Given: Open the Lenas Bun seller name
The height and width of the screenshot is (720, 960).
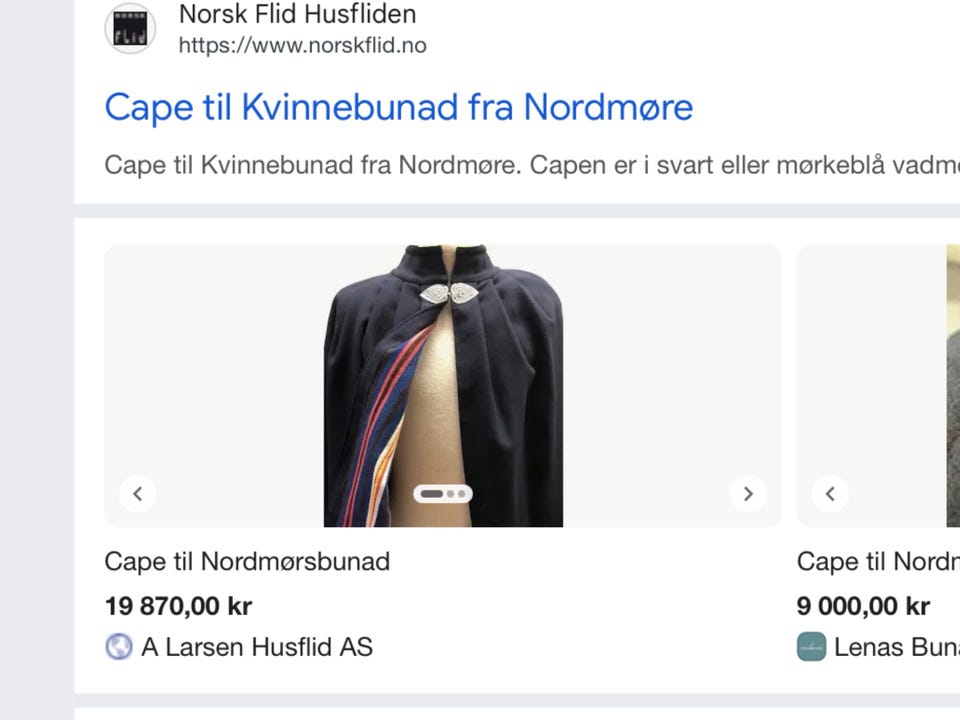Looking at the screenshot, I should [x=897, y=647].
